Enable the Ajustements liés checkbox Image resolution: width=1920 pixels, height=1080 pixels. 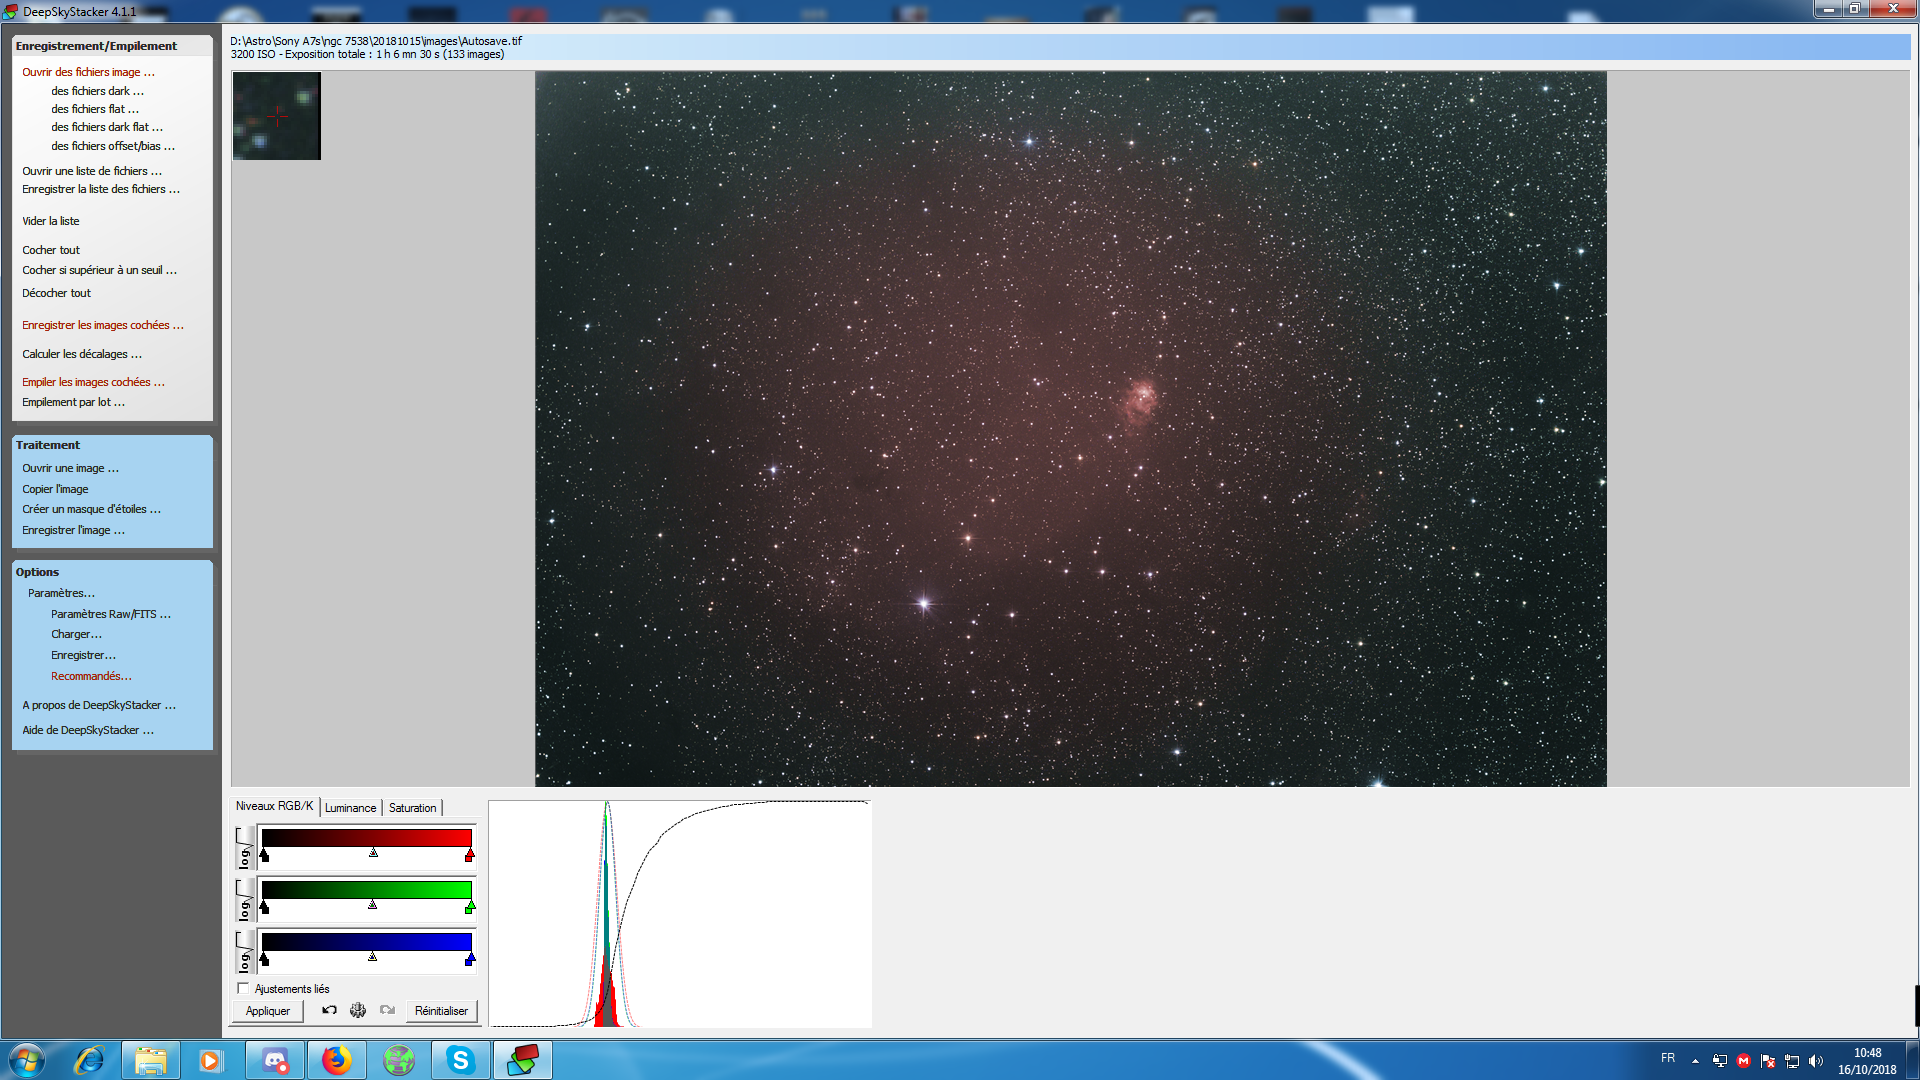(243, 988)
